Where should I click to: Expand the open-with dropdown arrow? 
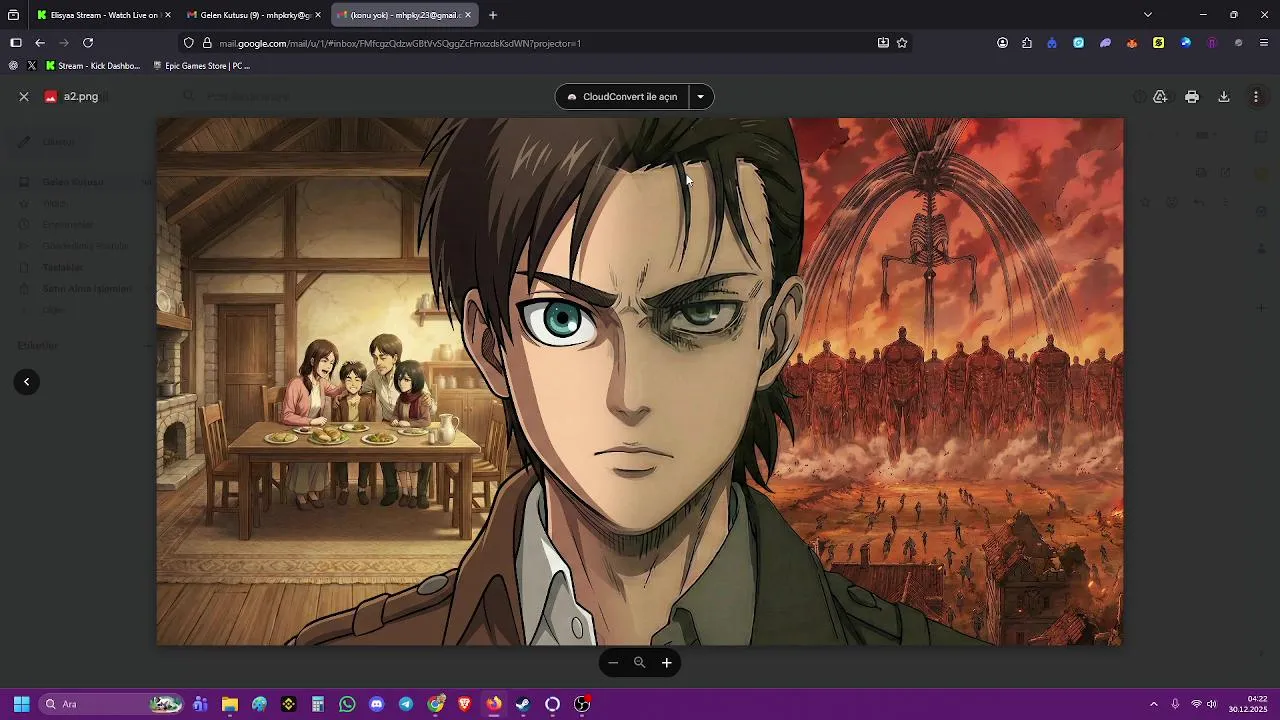pyautogui.click(x=701, y=97)
